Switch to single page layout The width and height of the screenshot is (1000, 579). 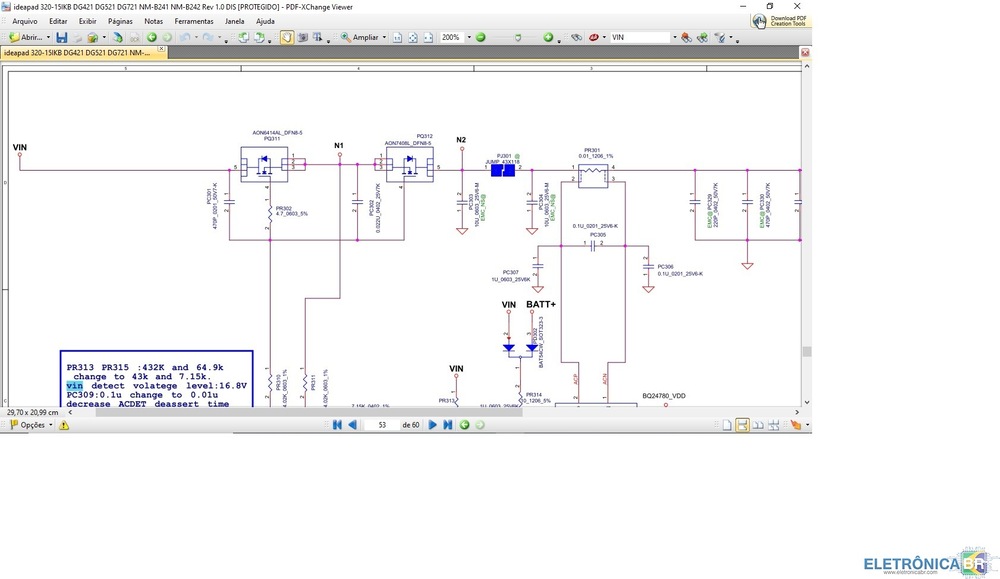(x=725, y=425)
